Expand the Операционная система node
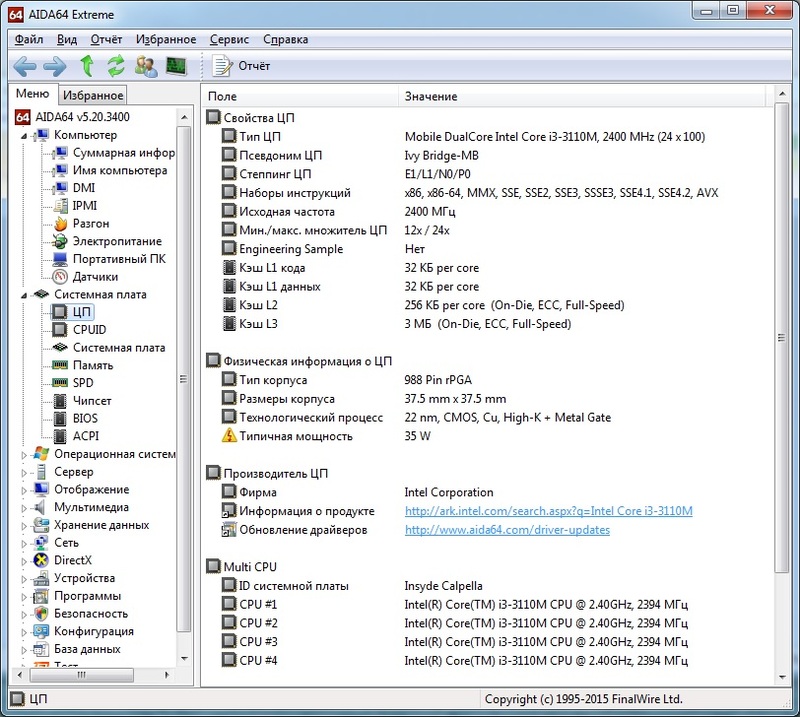The height and width of the screenshot is (717, 800). (24, 455)
